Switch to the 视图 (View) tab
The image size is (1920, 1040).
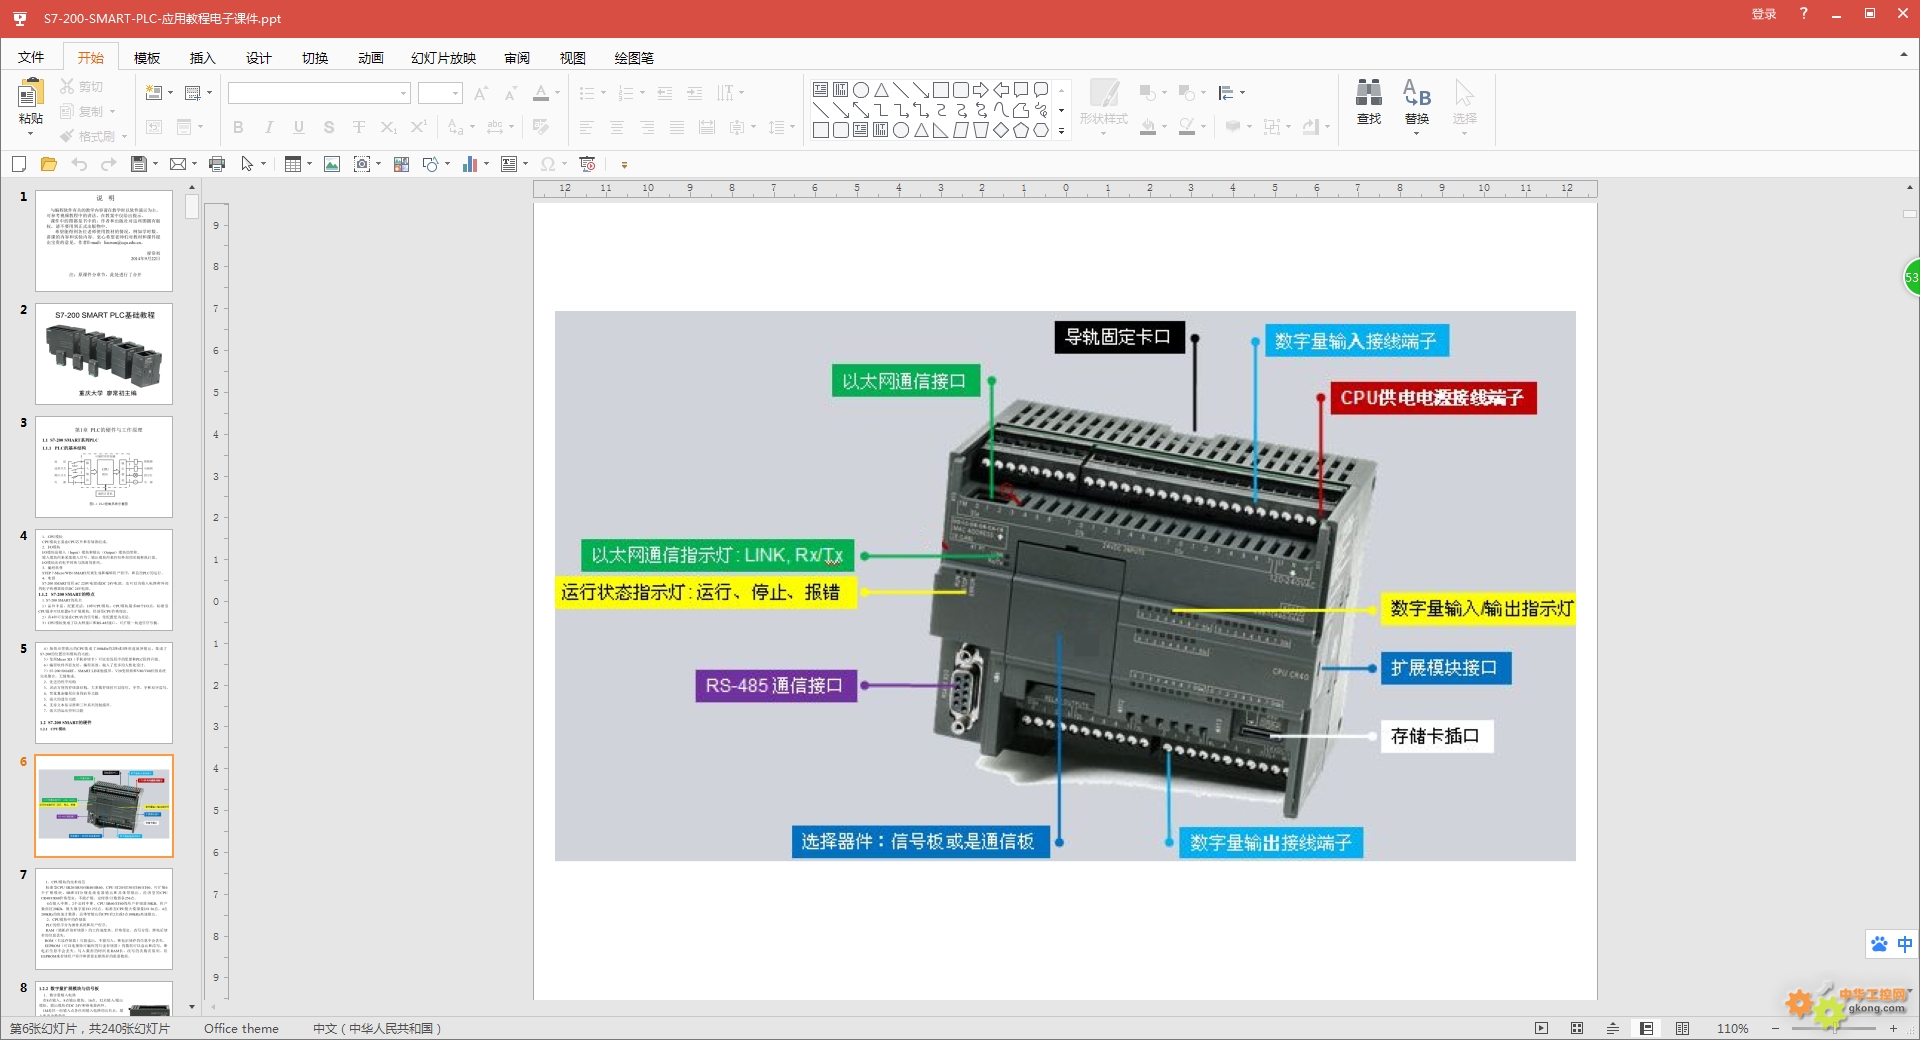572,57
